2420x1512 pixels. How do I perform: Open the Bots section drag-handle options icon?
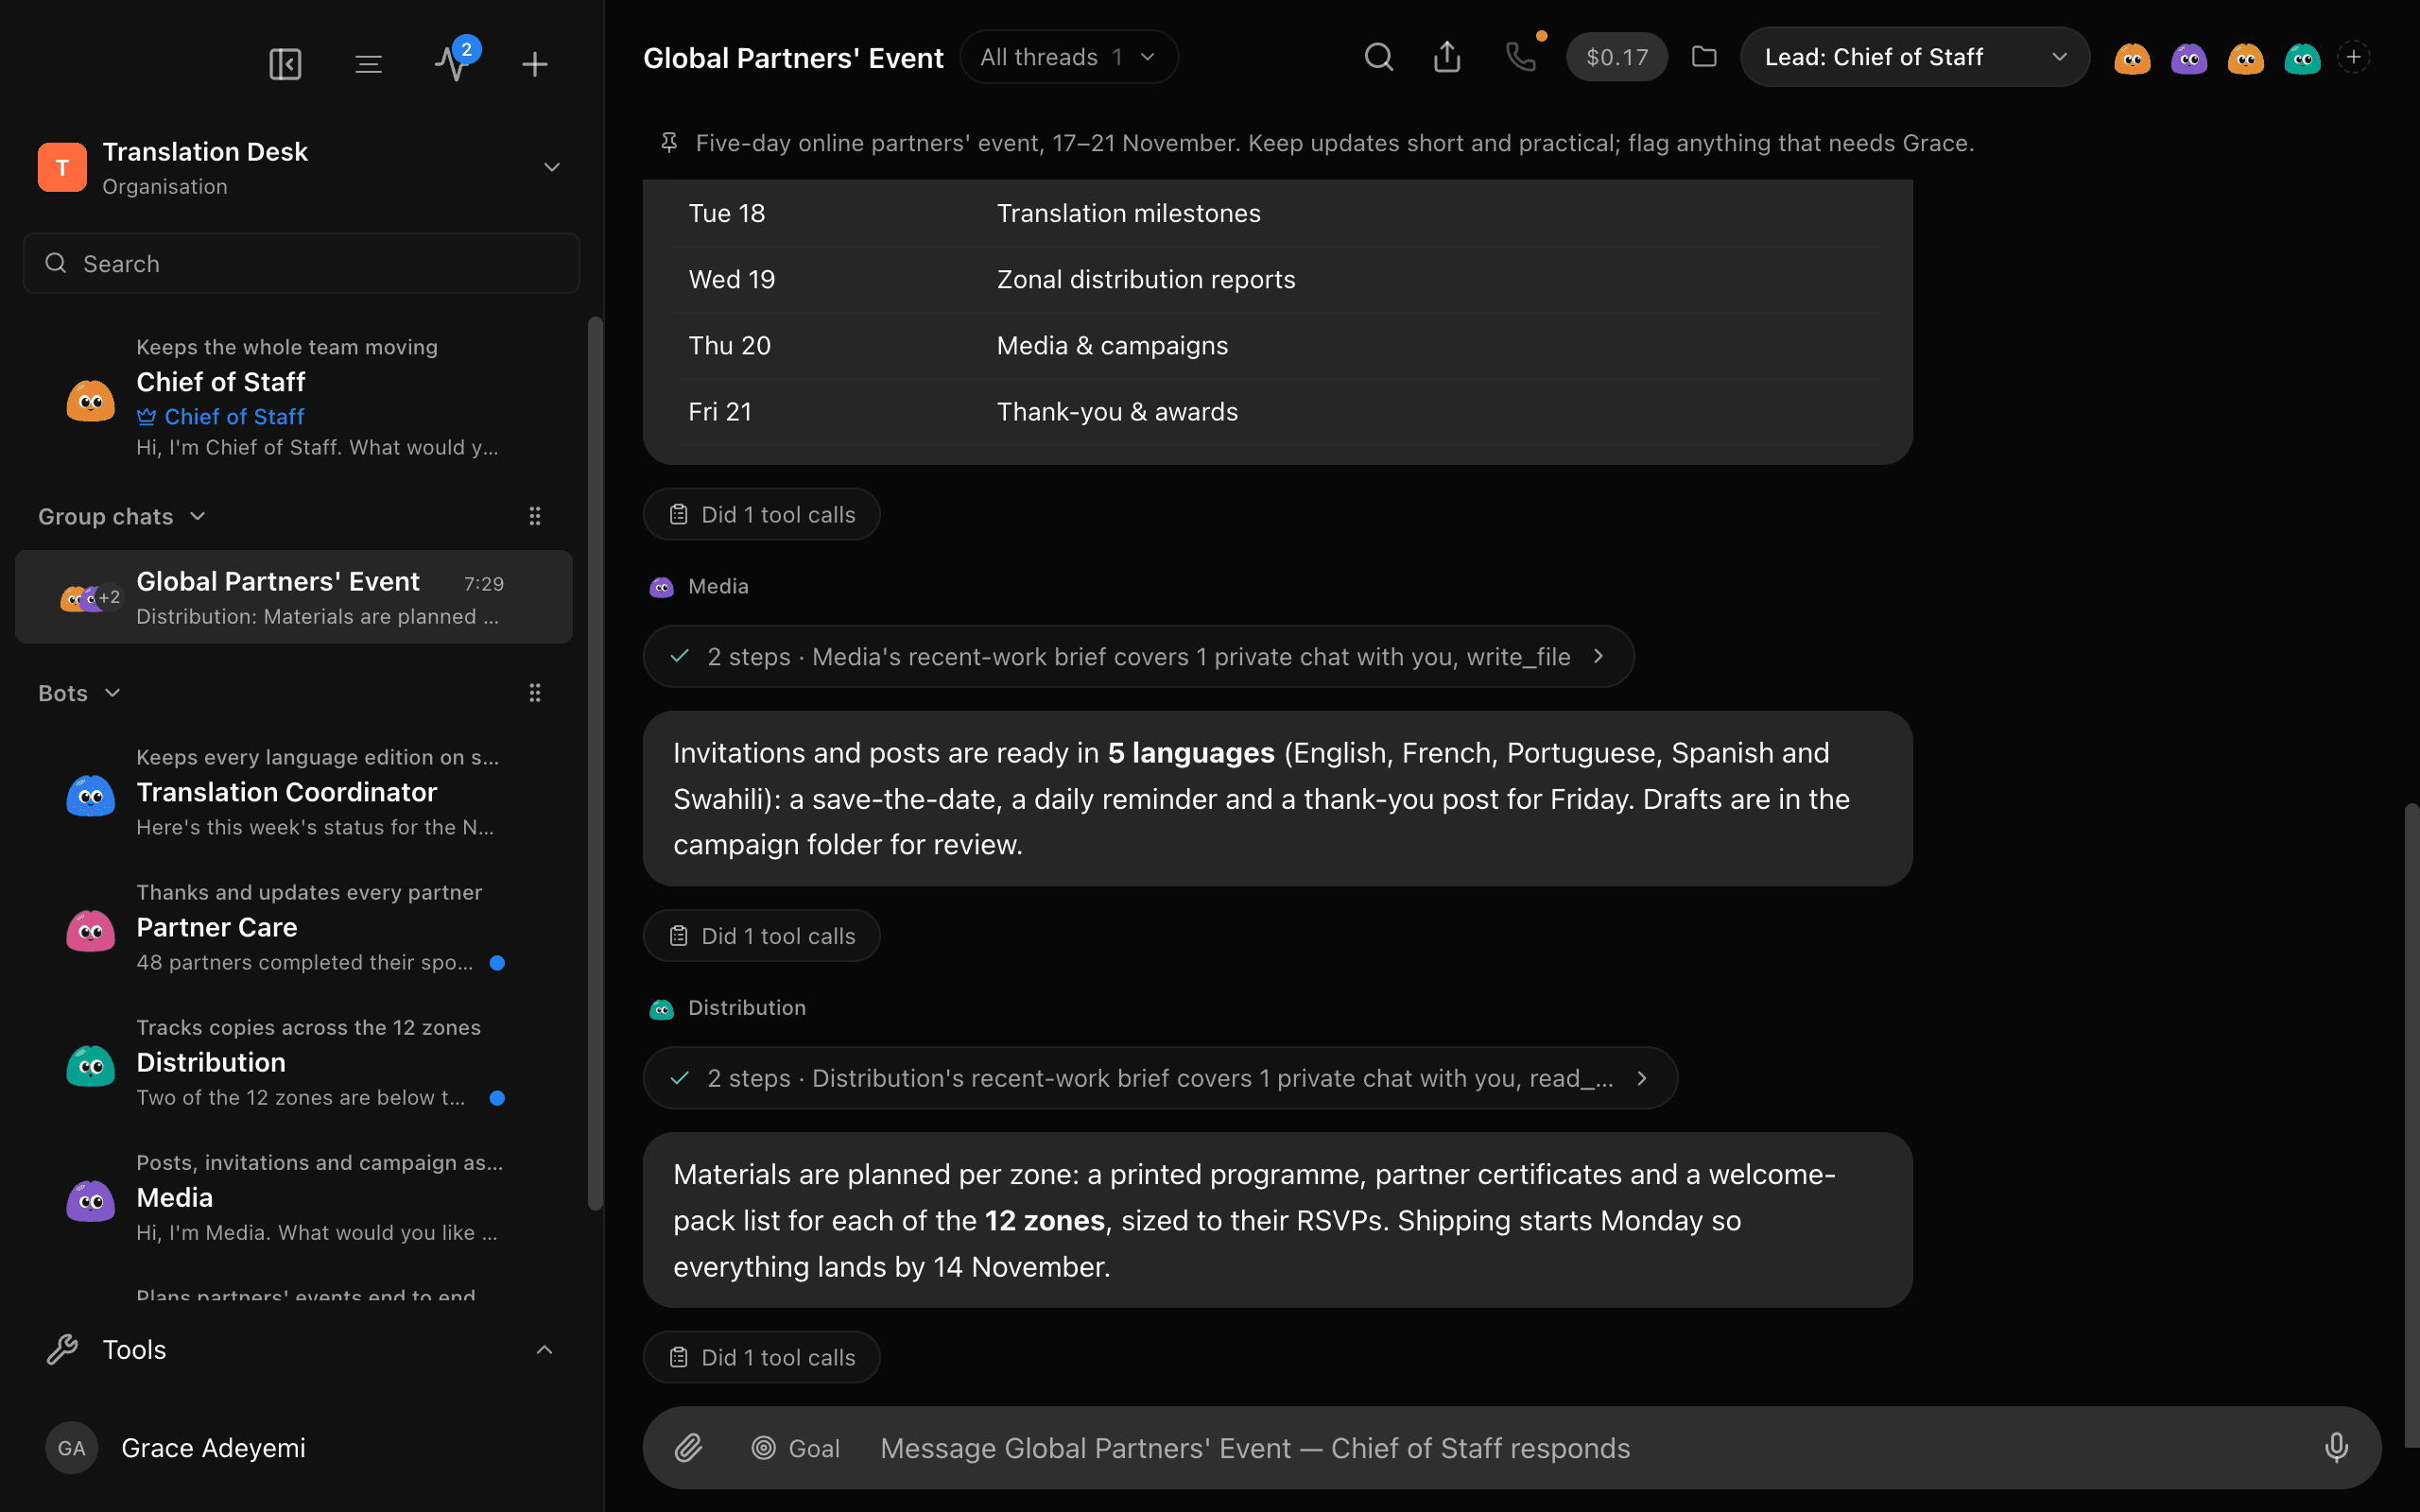coord(535,692)
